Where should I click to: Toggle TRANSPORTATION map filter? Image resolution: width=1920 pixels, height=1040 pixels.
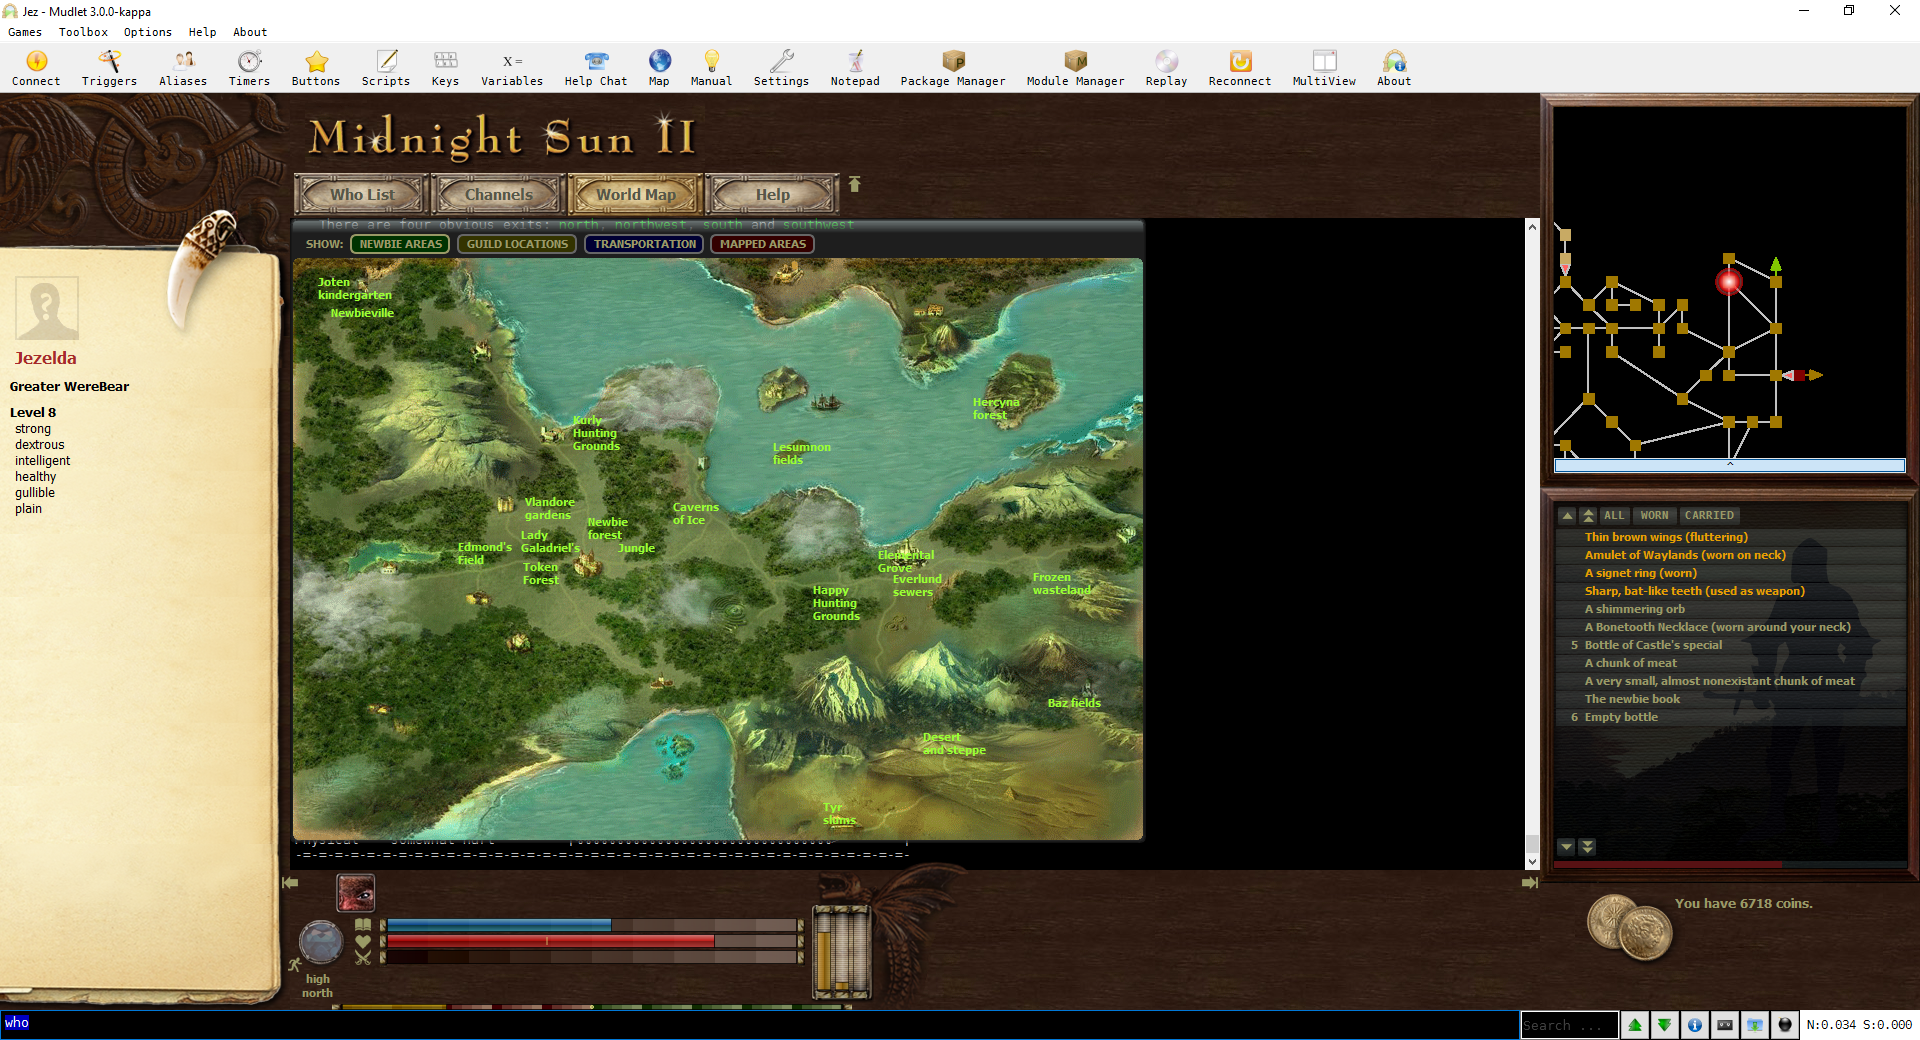click(x=645, y=244)
